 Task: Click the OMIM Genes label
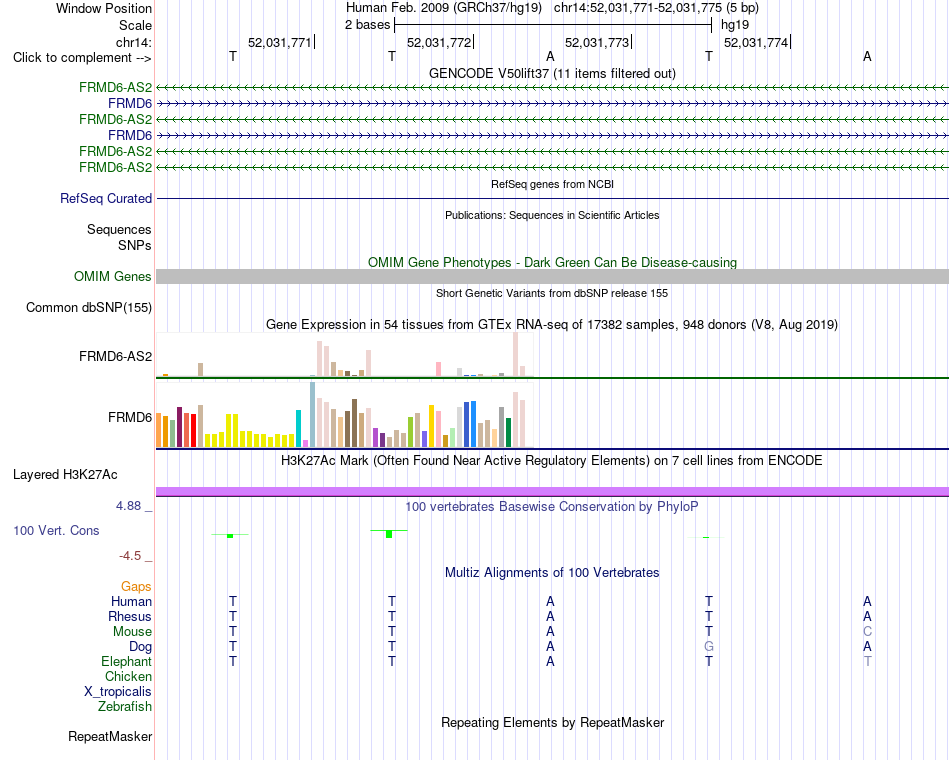112,276
